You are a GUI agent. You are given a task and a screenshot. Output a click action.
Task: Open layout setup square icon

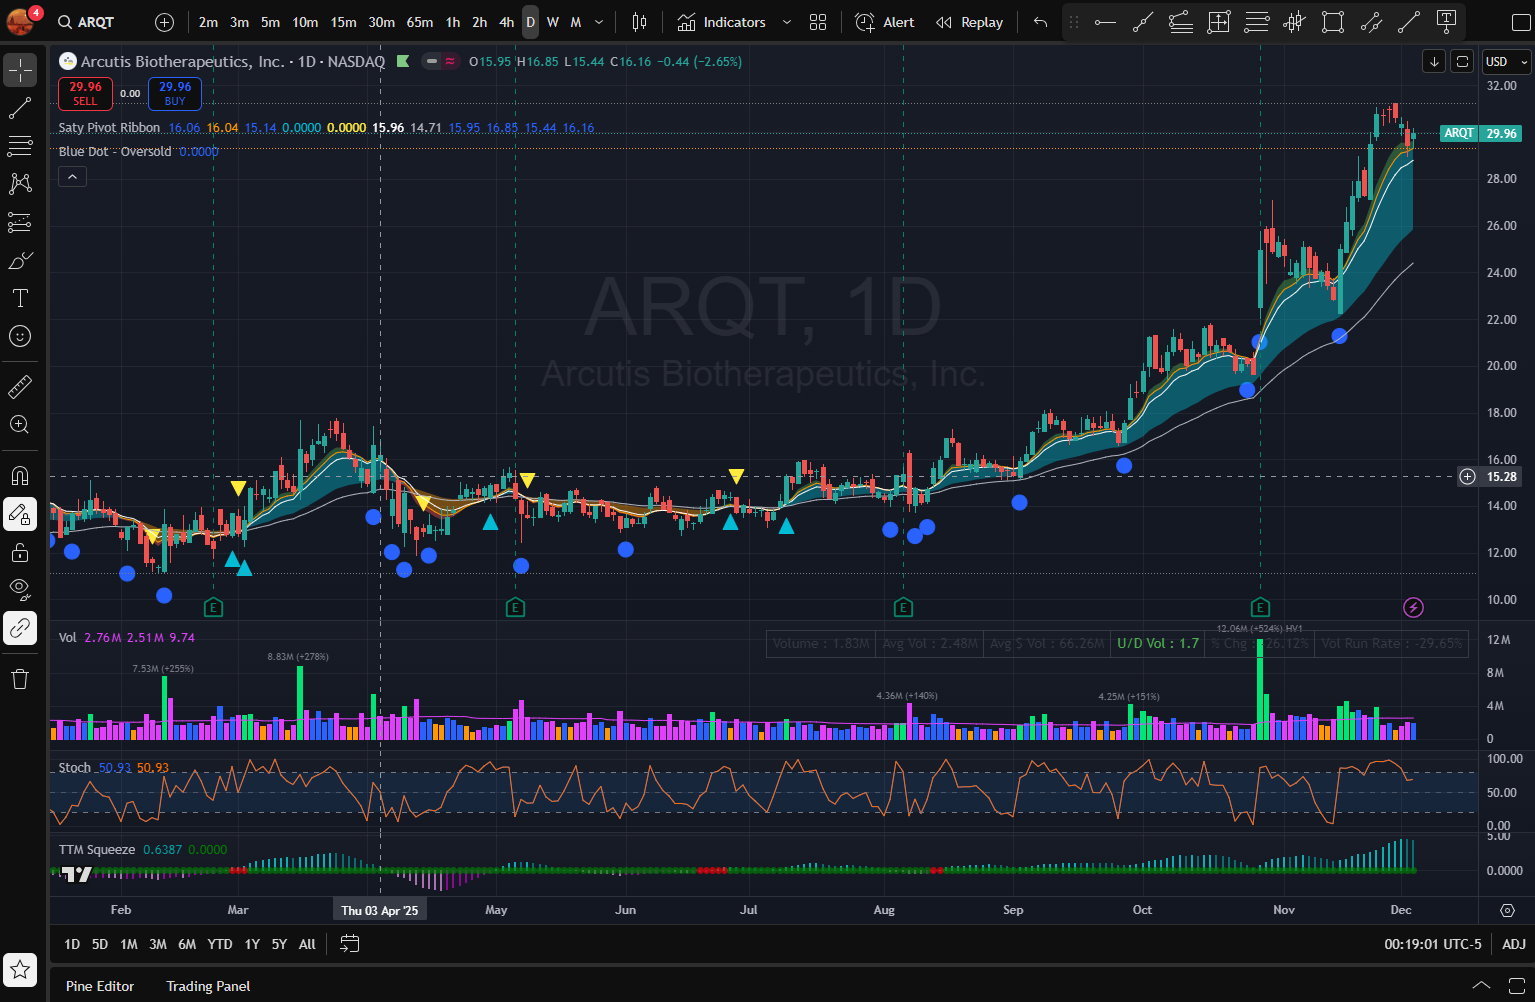pyautogui.click(x=1520, y=22)
